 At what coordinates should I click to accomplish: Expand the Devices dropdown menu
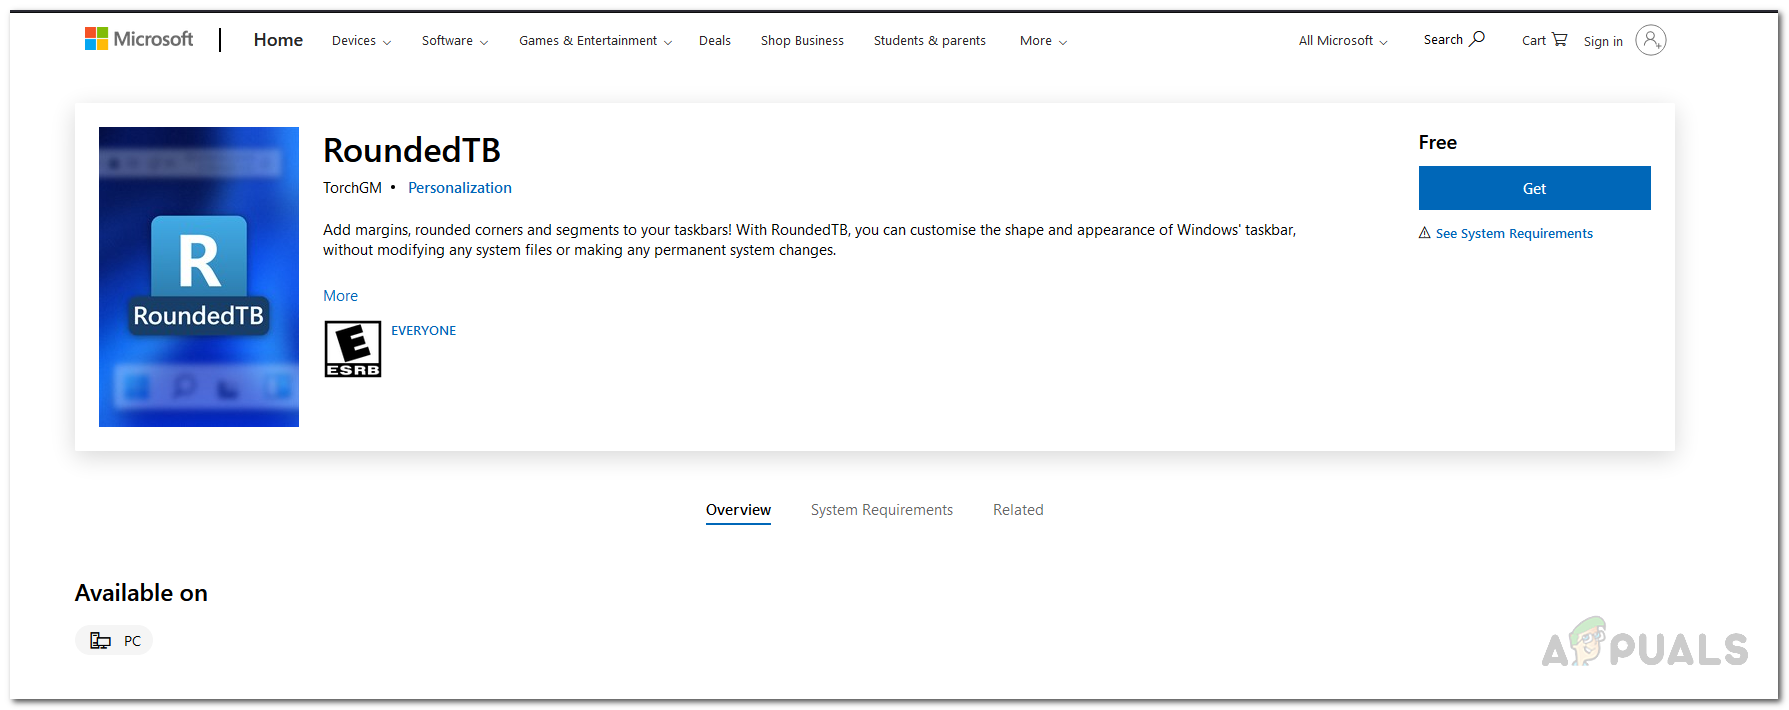point(361,41)
